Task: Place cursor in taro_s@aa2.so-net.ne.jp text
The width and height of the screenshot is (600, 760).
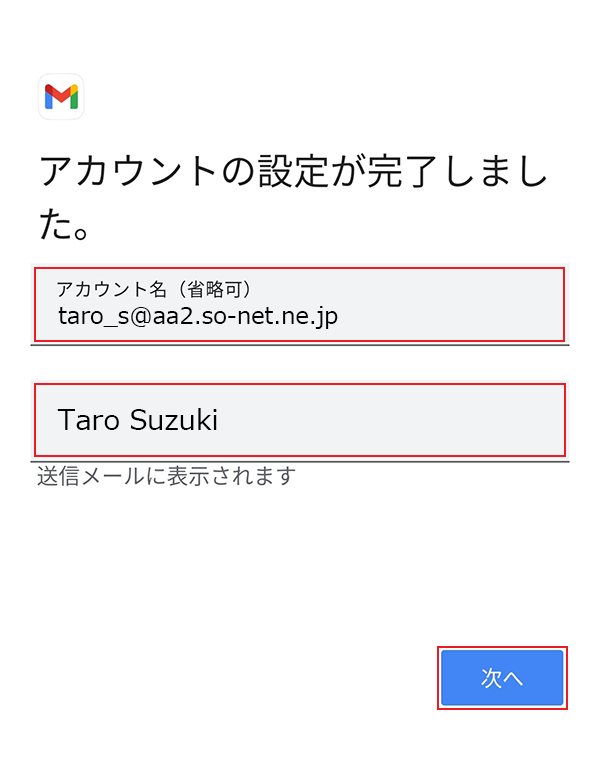Action: 197,317
